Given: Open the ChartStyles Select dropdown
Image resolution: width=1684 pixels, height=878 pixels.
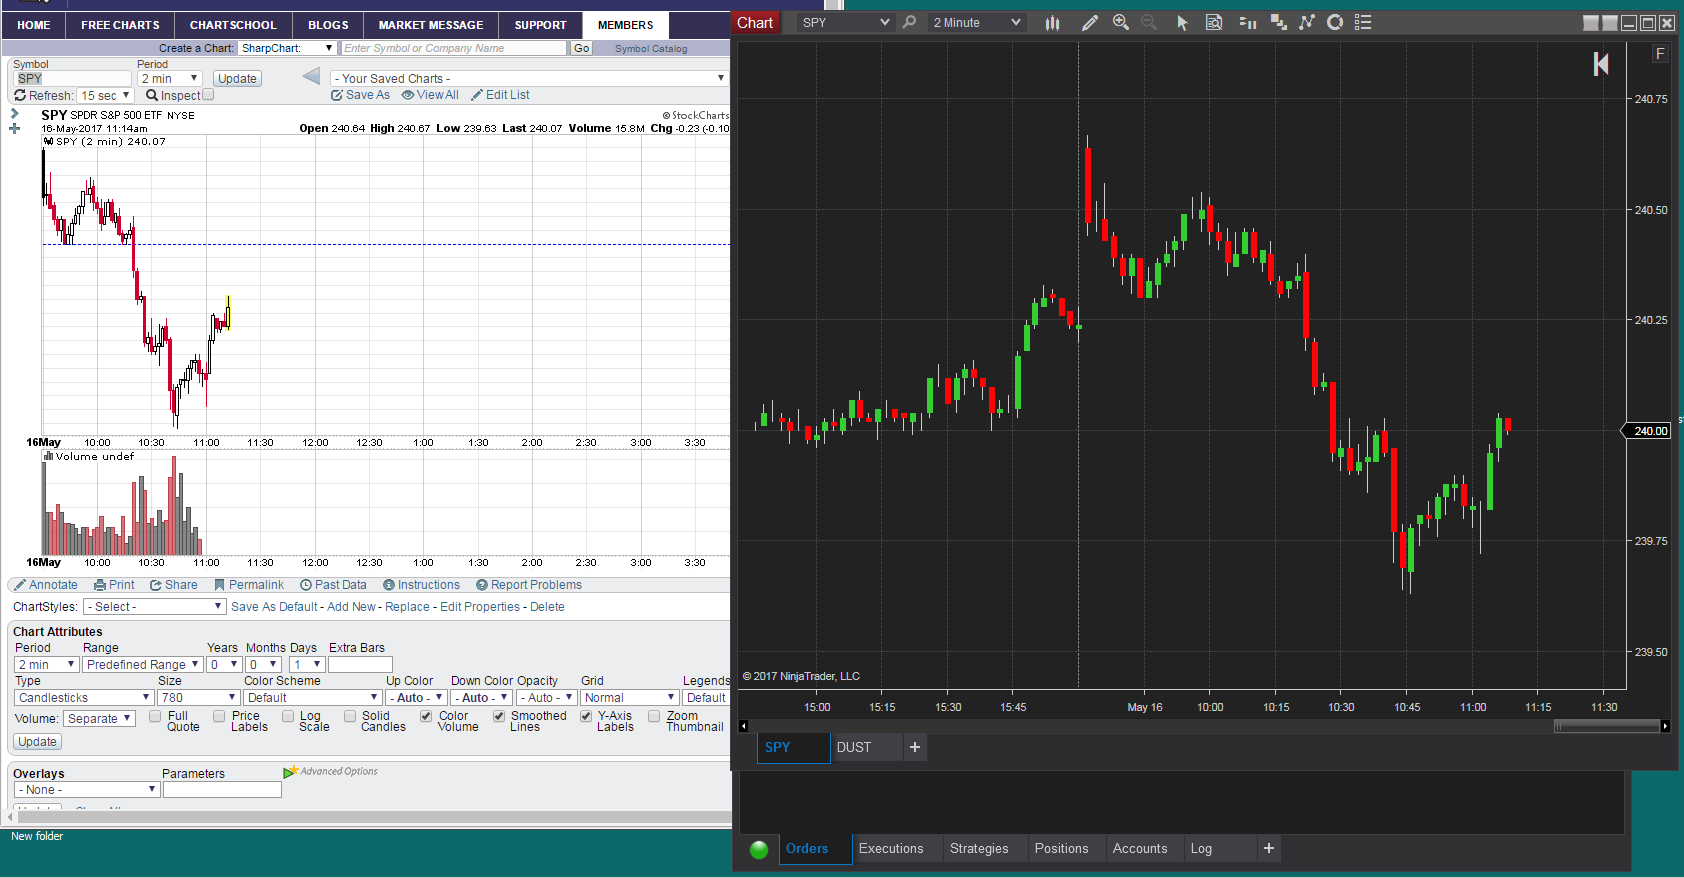Looking at the screenshot, I should 155,607.
